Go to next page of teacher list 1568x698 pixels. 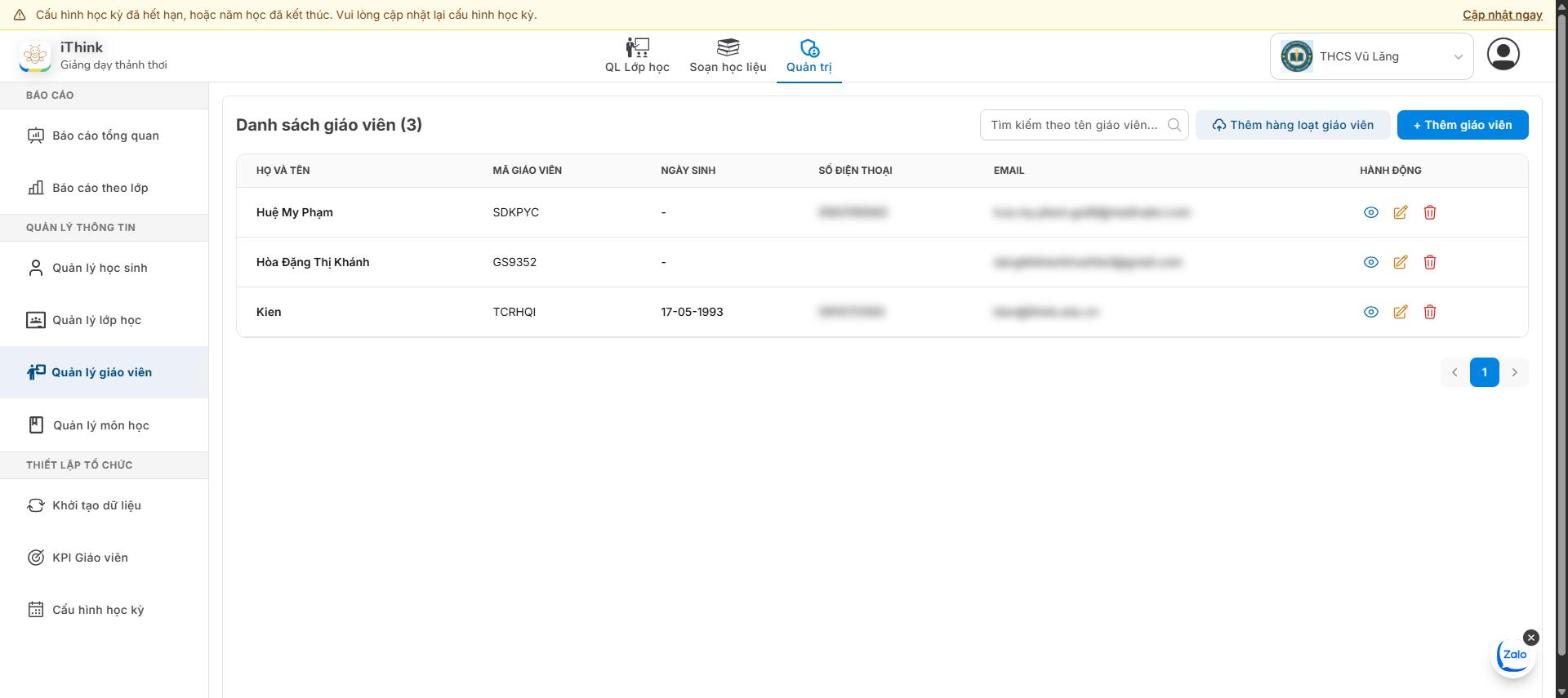tap(1514, 372)
